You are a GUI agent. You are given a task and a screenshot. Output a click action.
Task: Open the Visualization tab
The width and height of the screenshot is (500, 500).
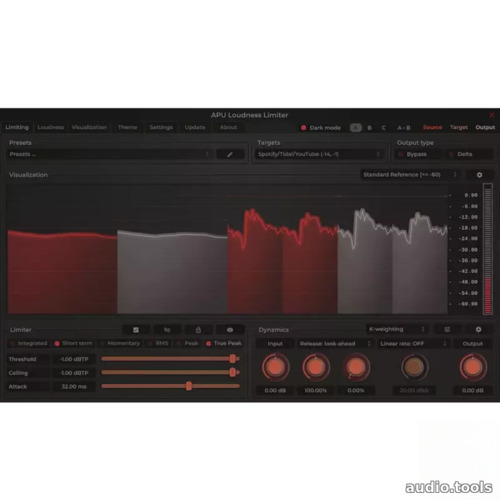[x=89, y=127]
